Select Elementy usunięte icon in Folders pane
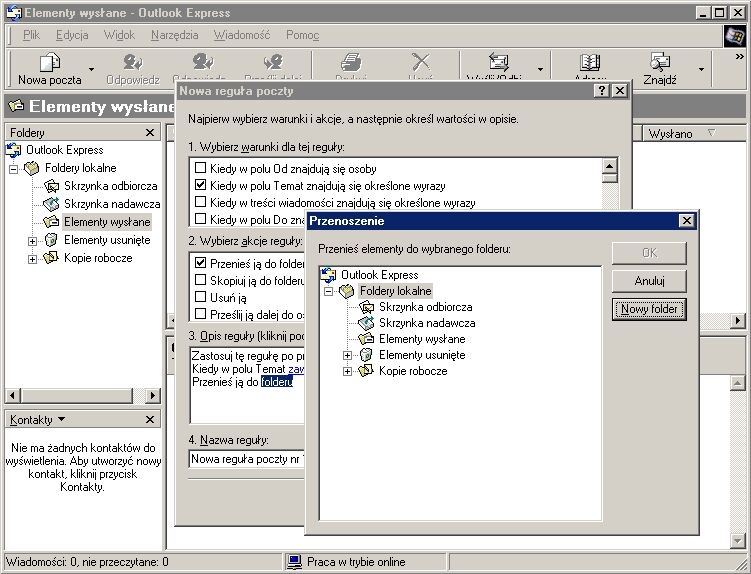751x574 pixels. point(51,240)
